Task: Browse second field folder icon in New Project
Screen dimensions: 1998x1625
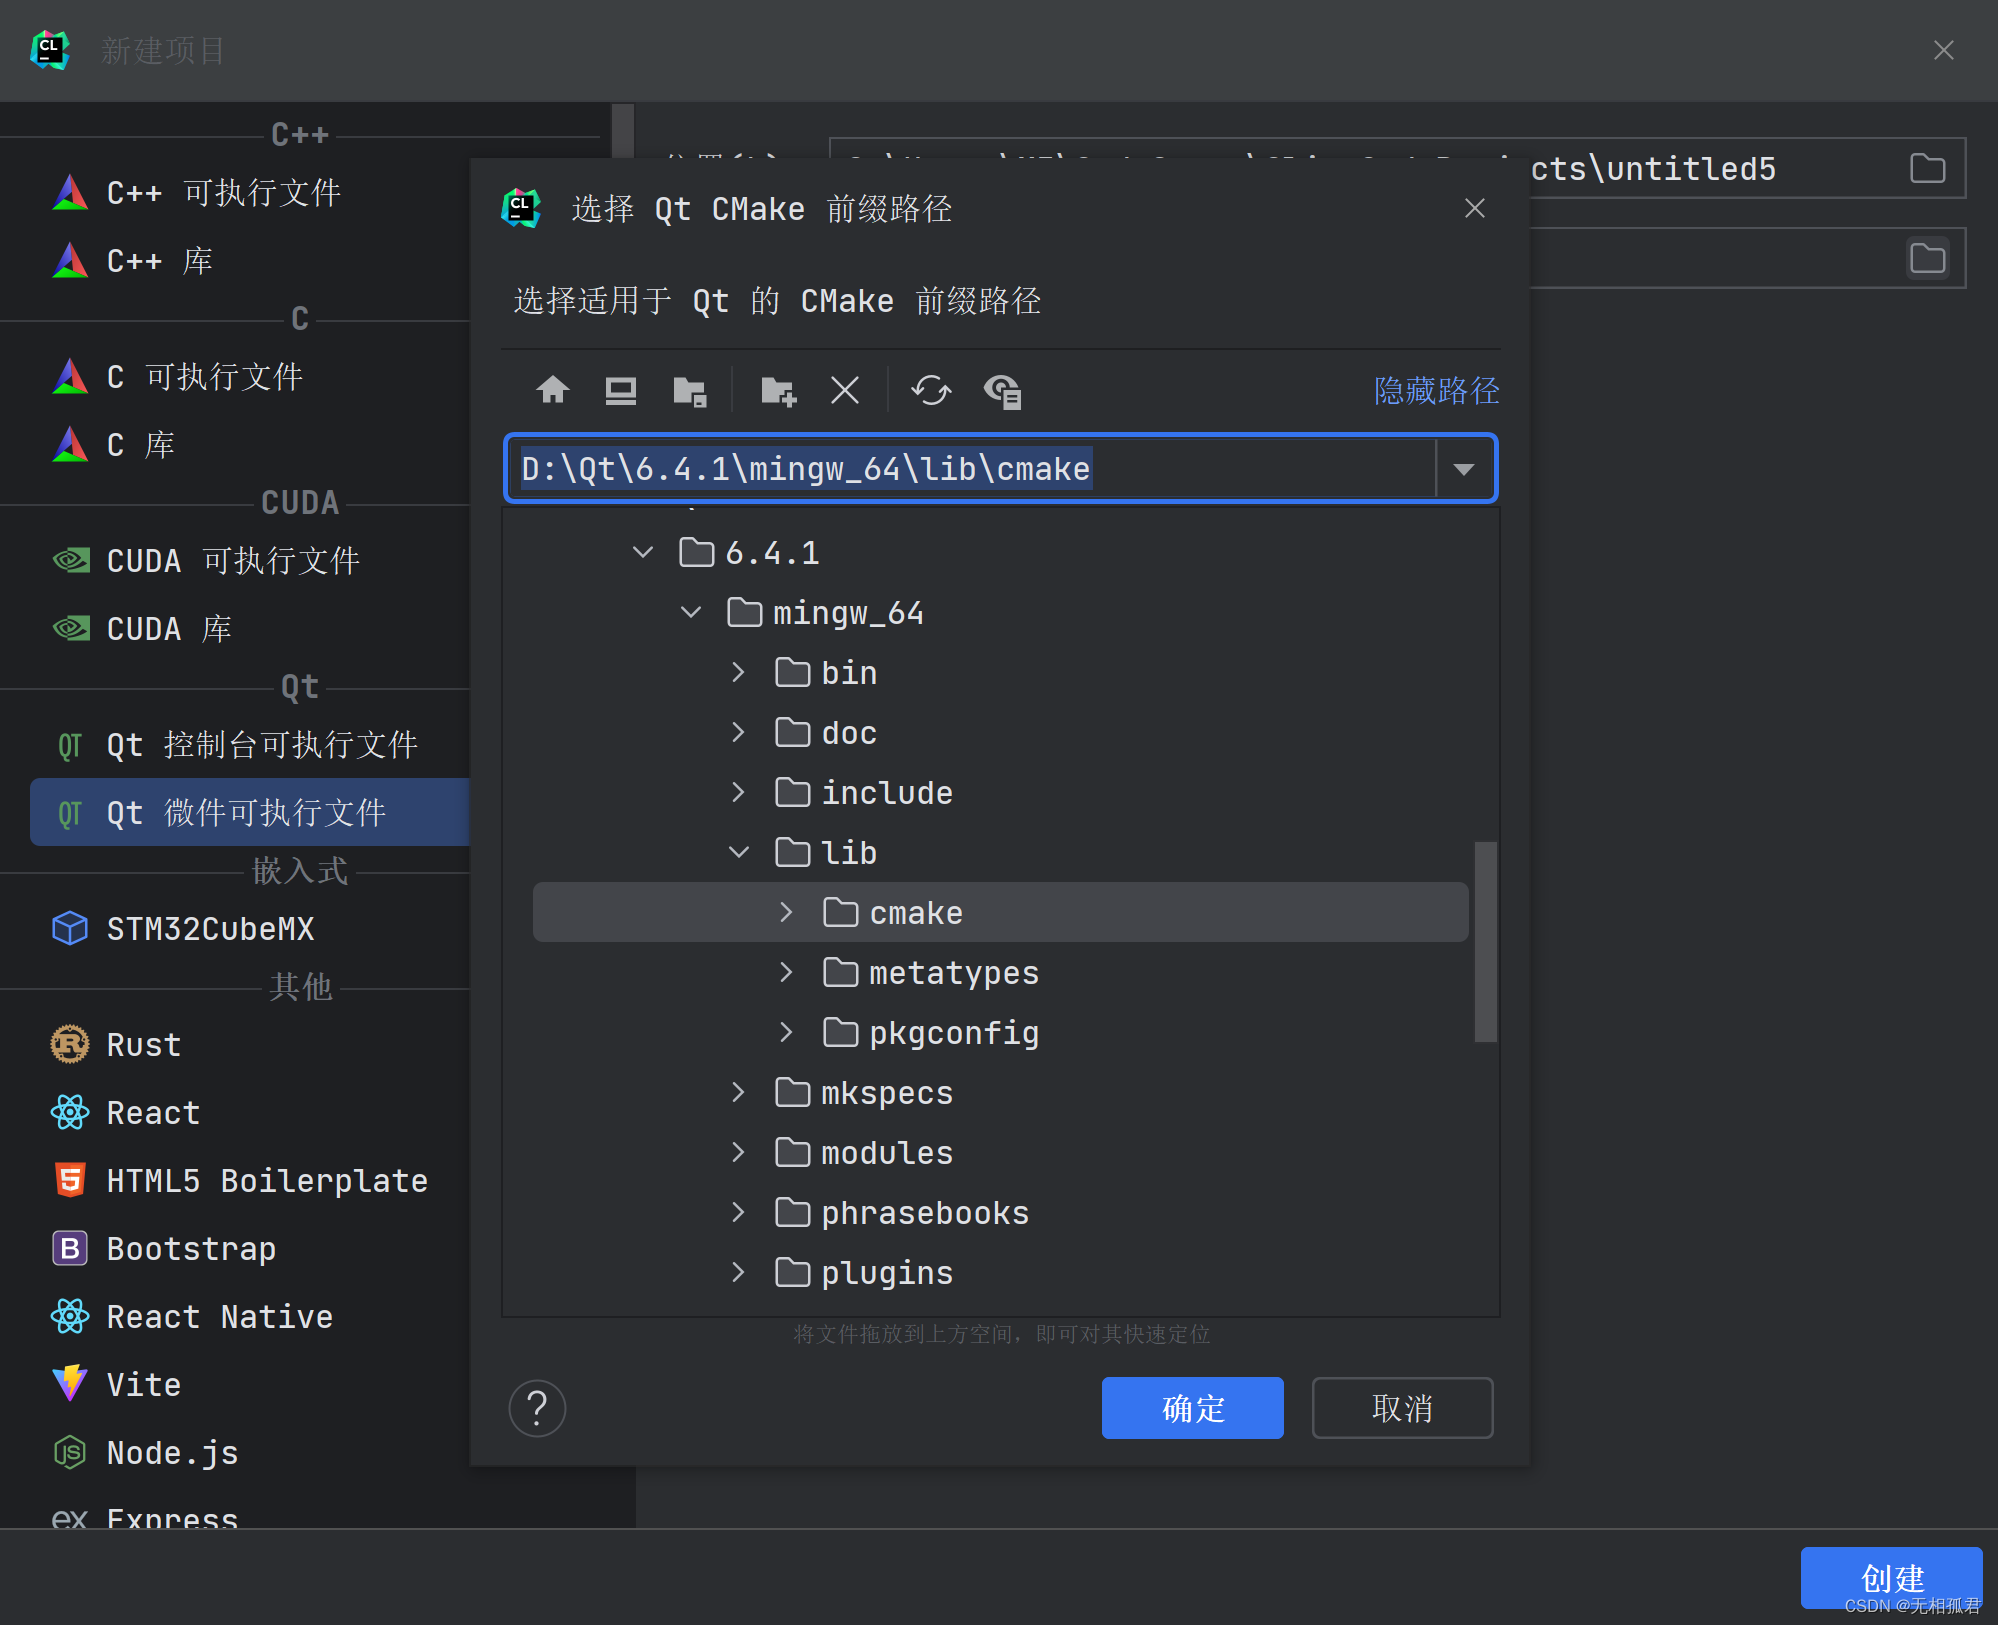Action: (x=1927, y=258)
